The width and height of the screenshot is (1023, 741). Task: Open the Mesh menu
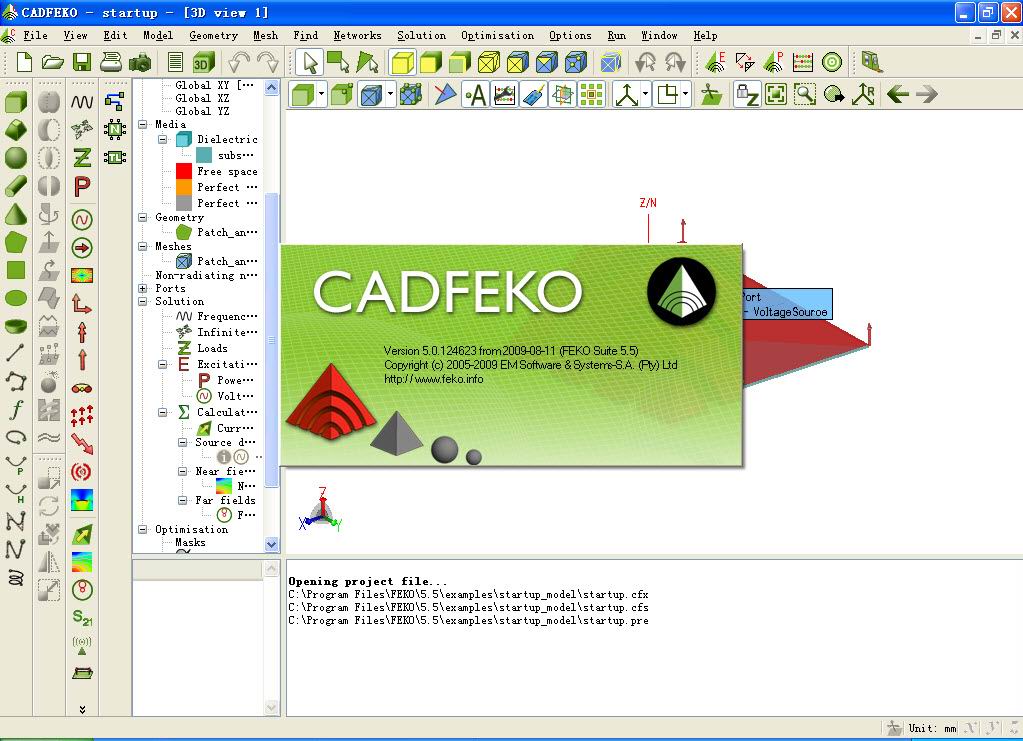[x=266, y=35]
